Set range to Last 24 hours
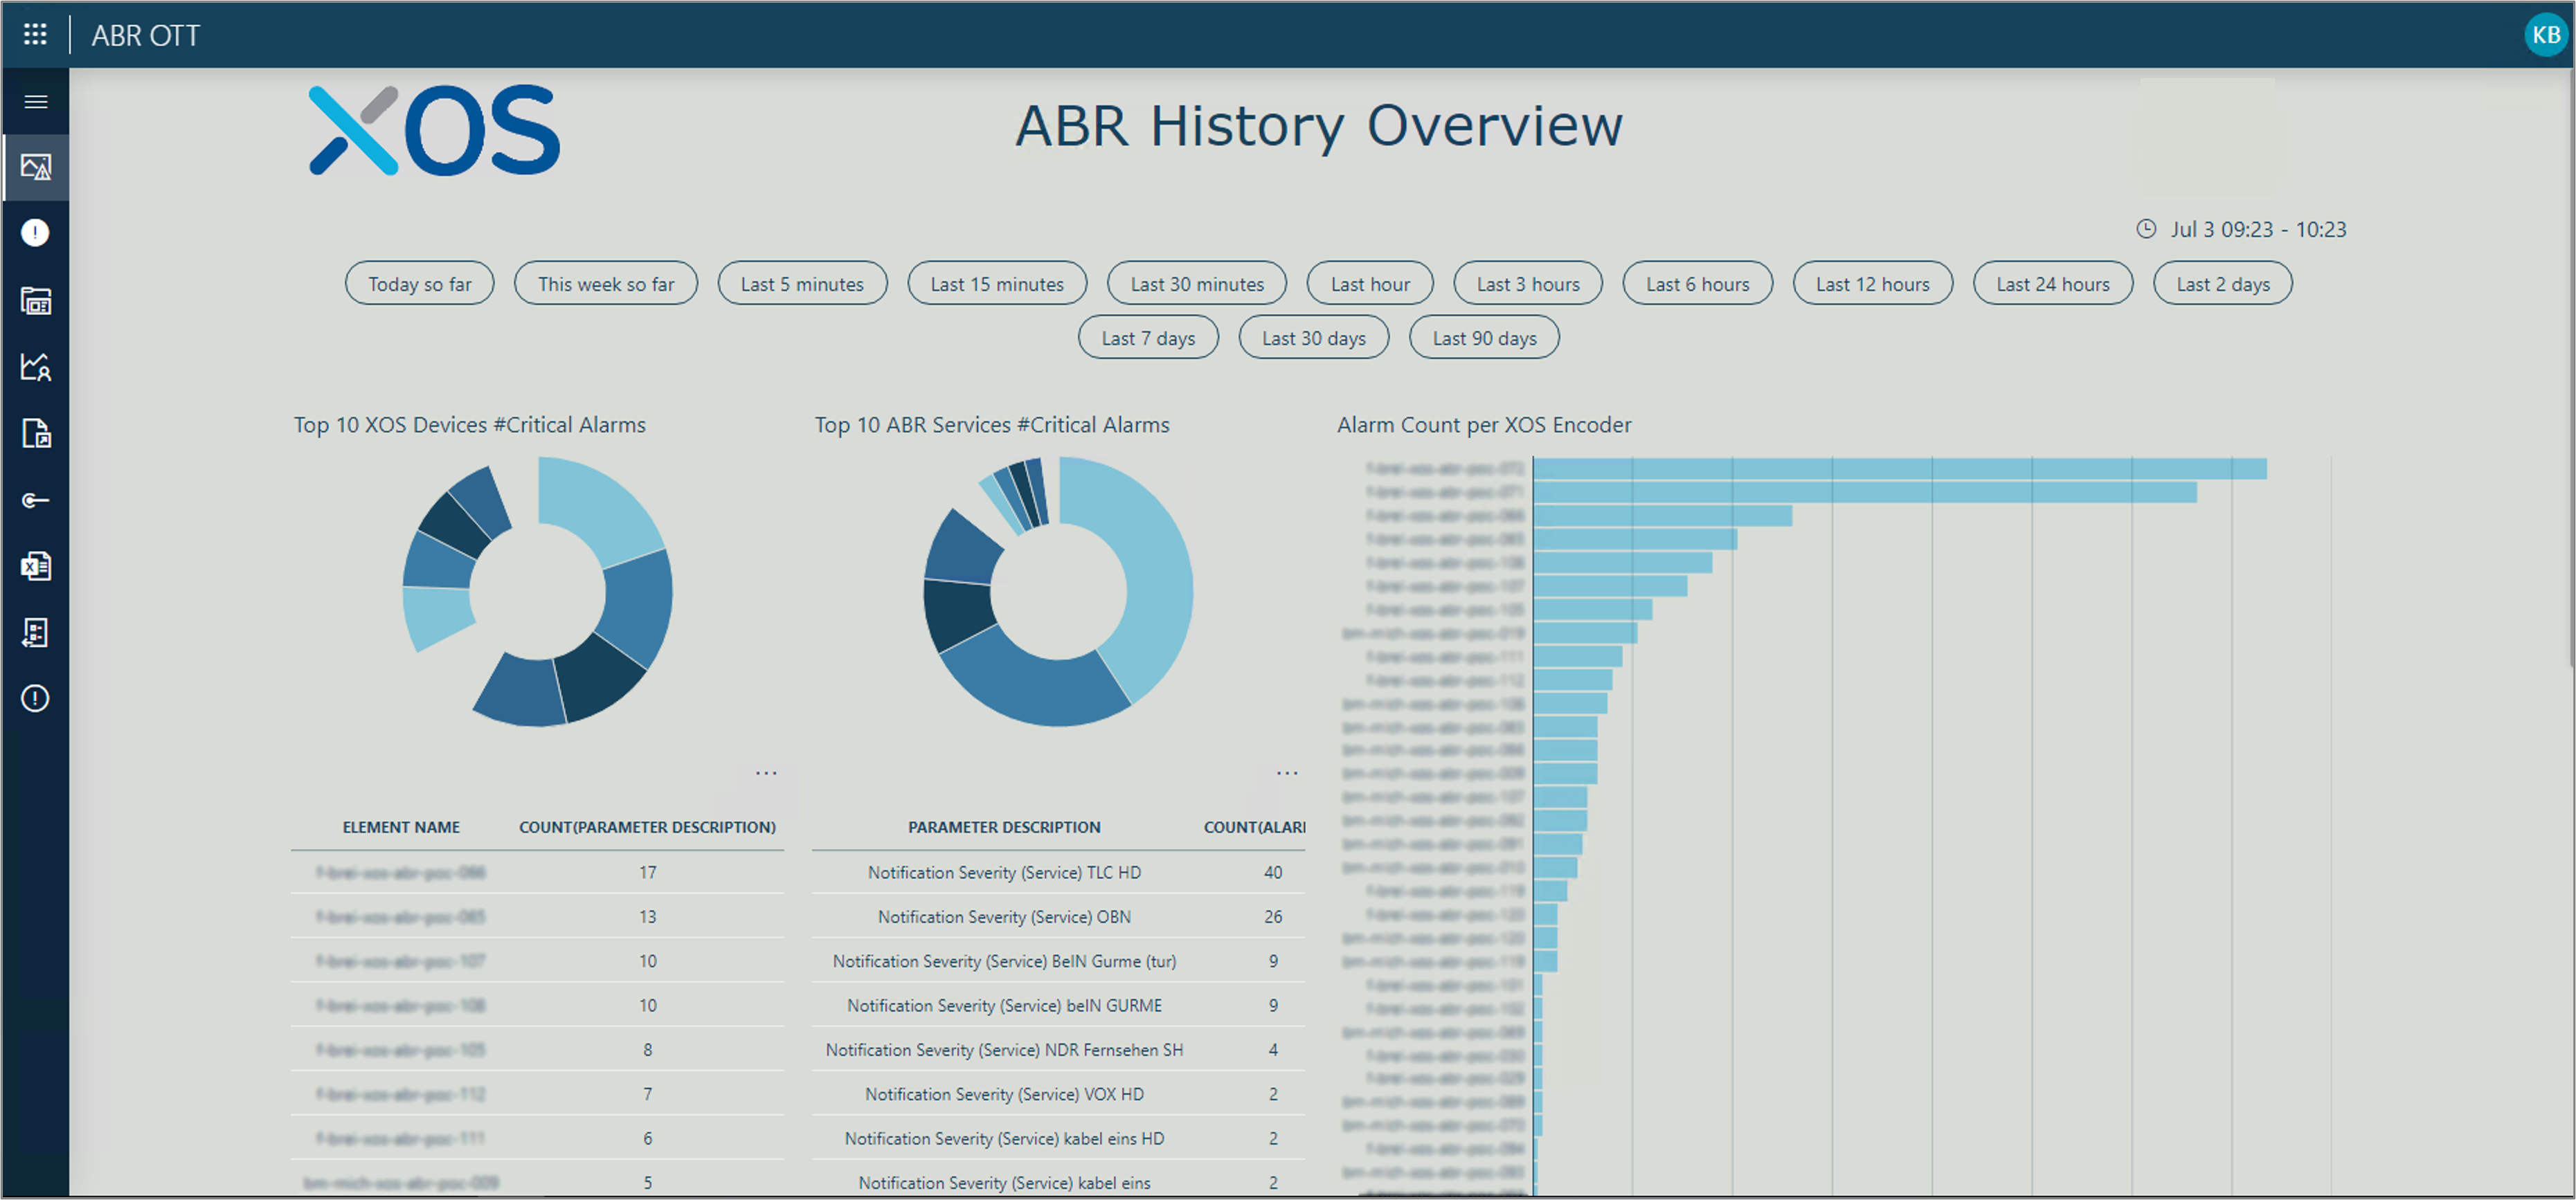The height and width of the screenshot is (1200, 2576). click(2053, 284)
